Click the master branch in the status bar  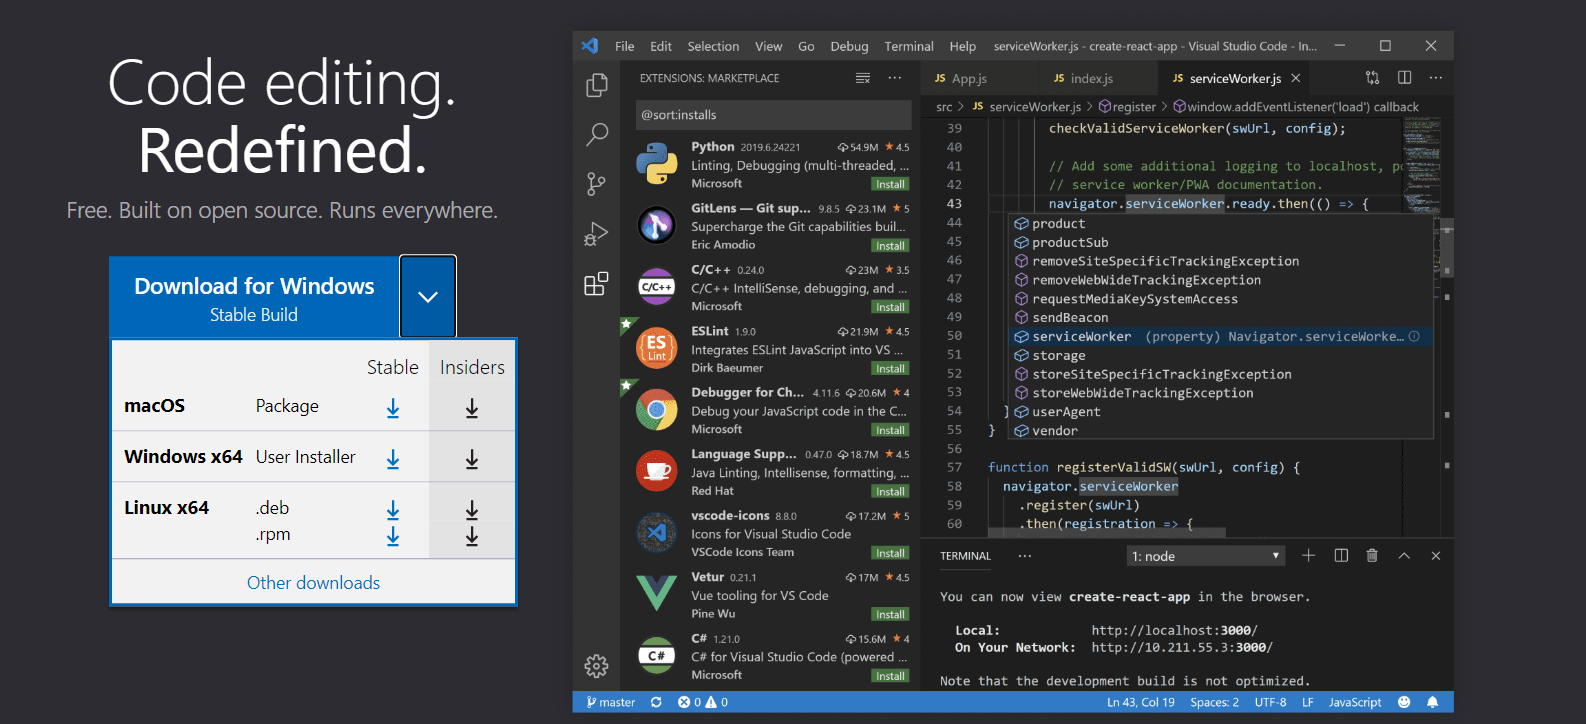(x=611, y=702)
